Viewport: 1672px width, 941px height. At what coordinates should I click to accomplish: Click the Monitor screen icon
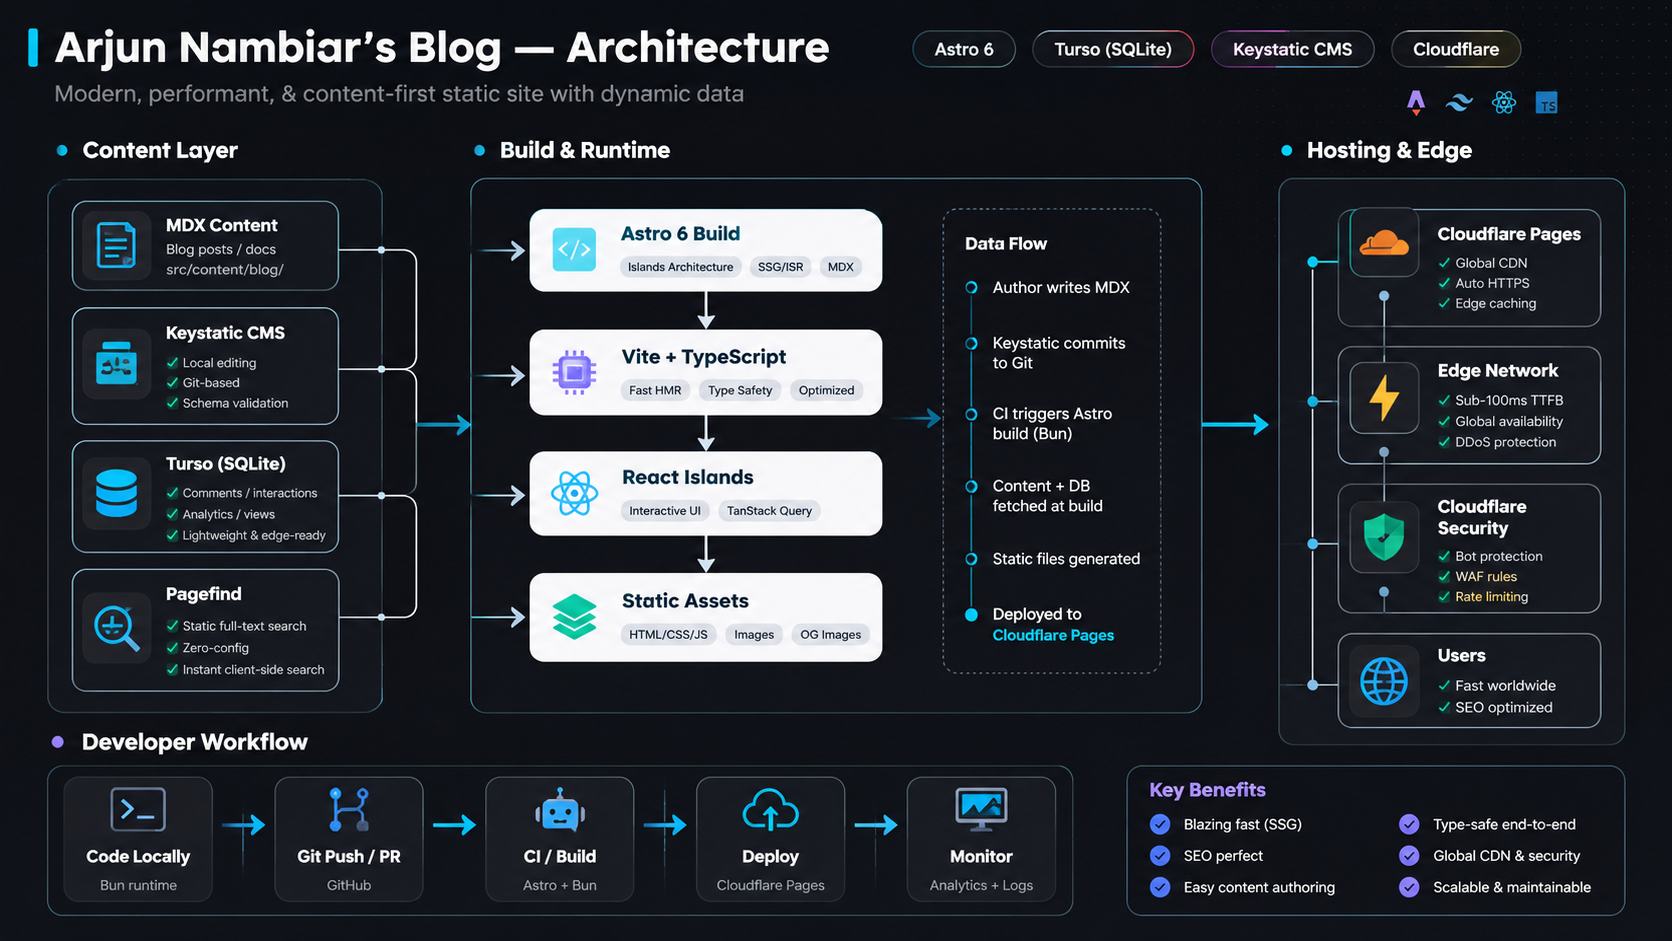981,811
